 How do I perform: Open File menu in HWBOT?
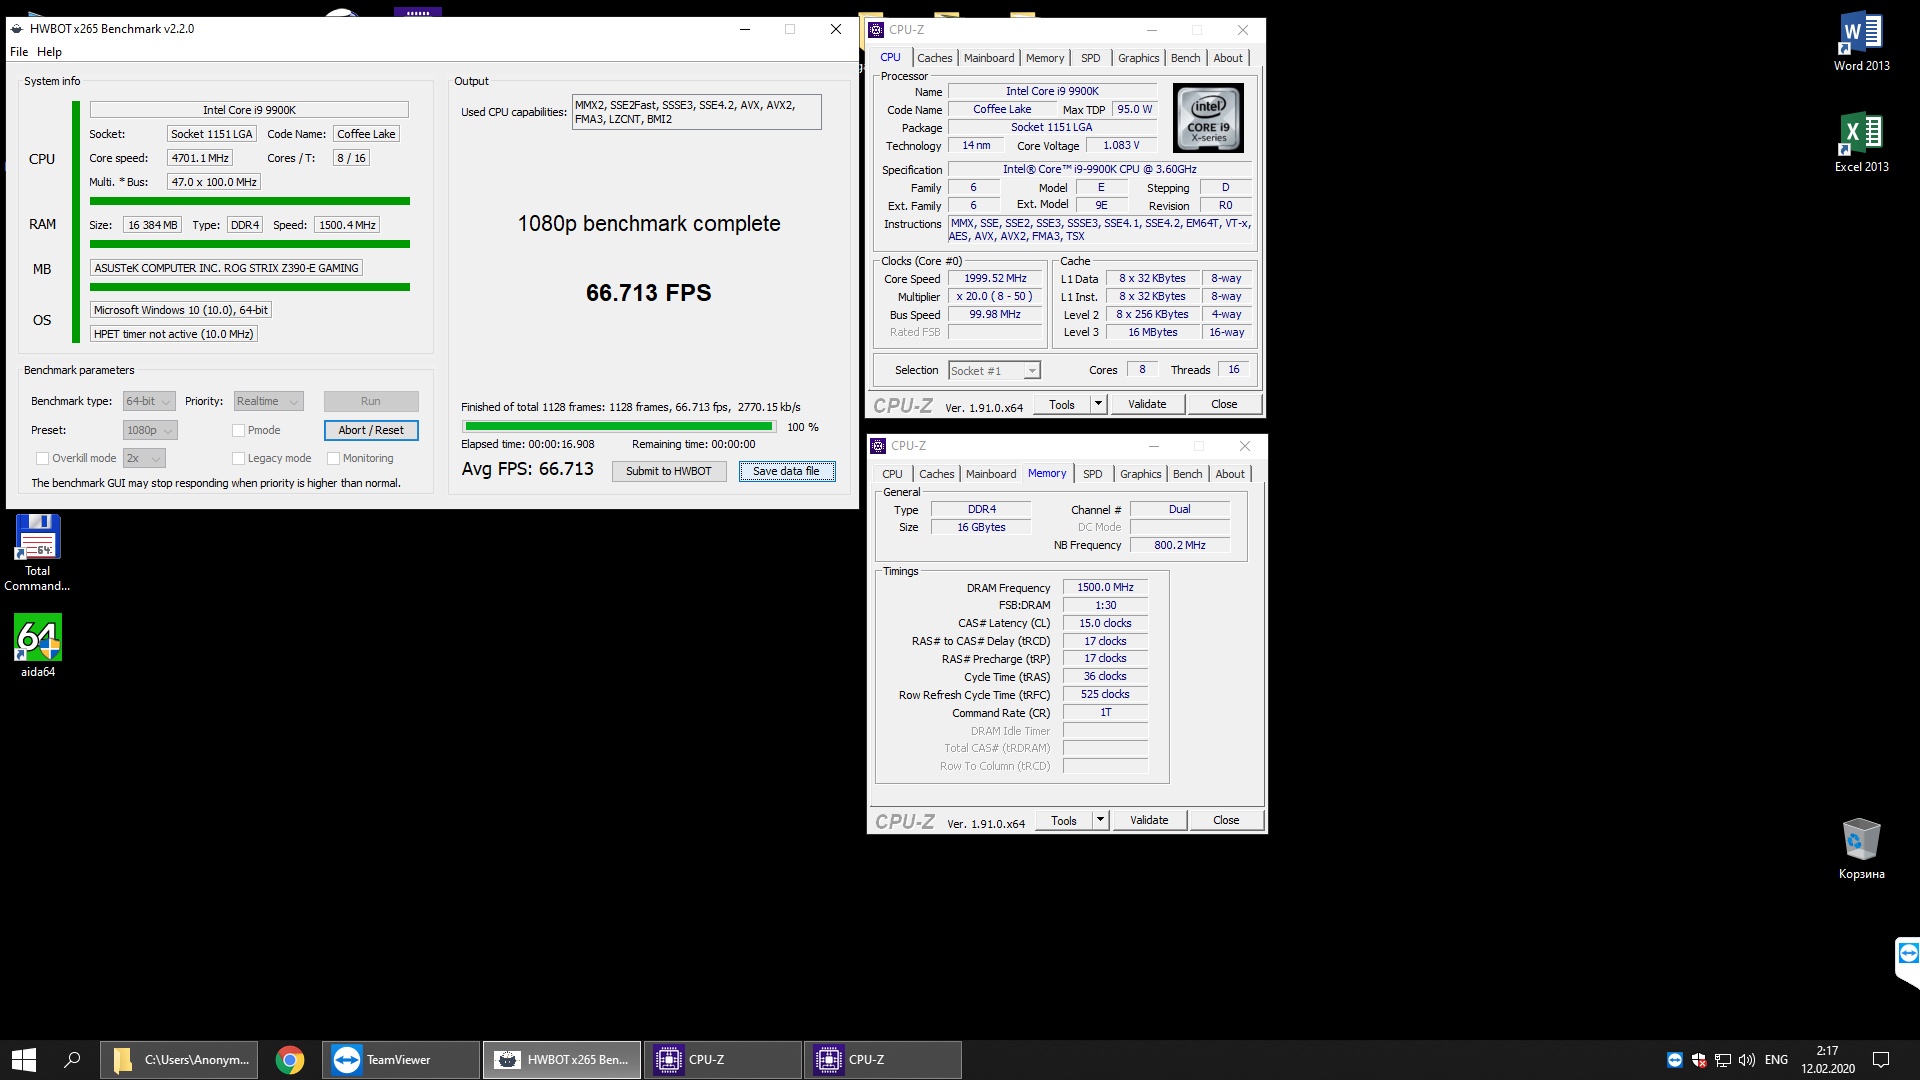coord(19,52)
